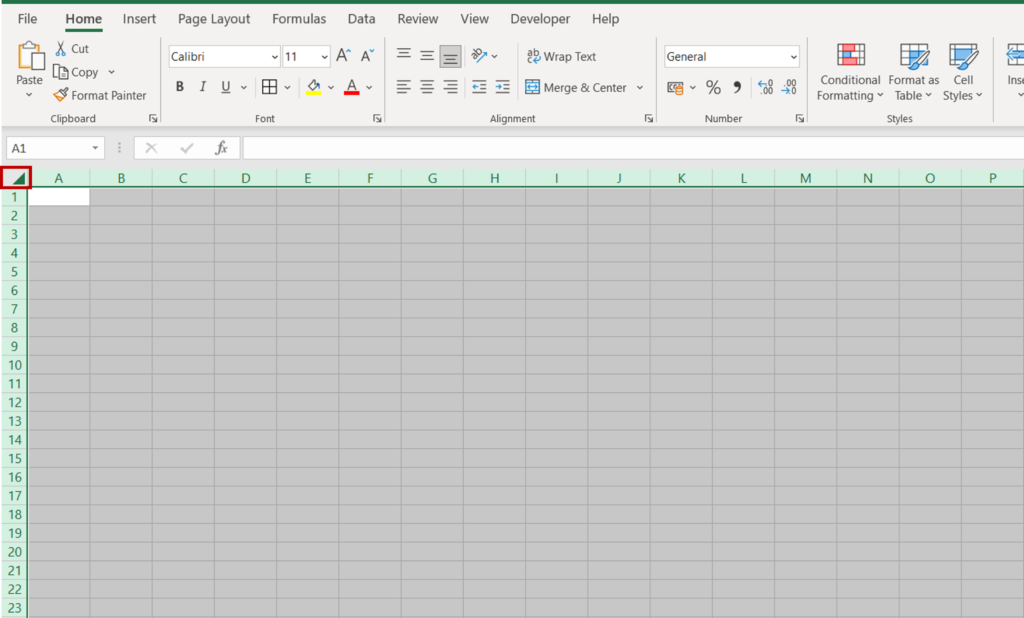1024x618 pixels.
Task: Toggle Italic formatting
Action: [202, 87]
